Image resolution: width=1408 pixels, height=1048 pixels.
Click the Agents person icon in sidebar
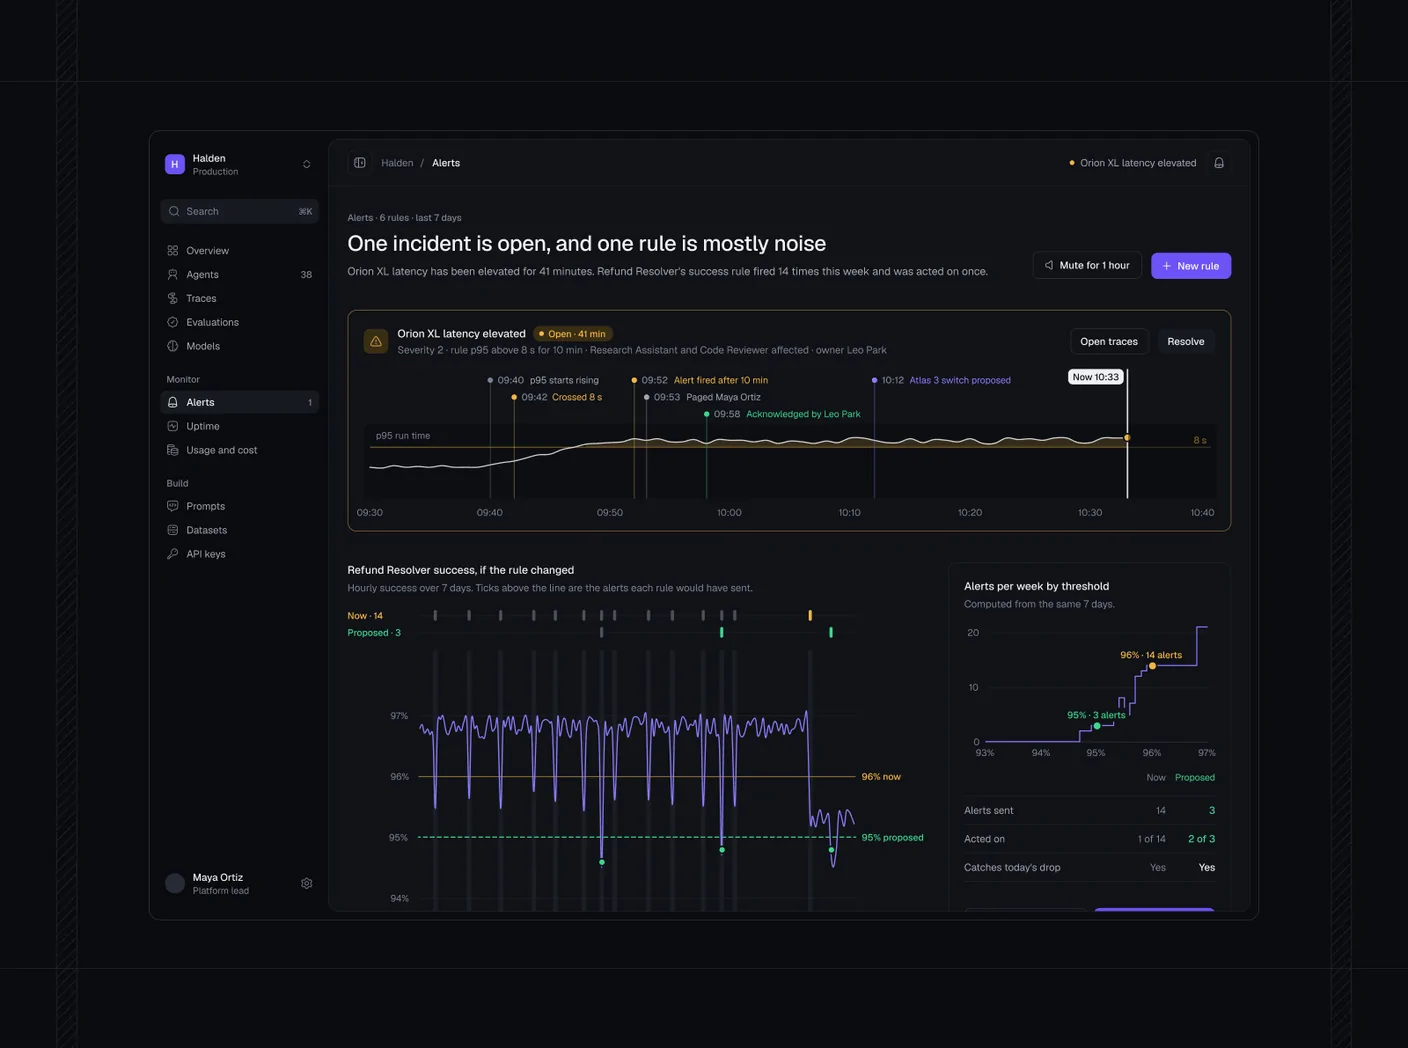173,275
